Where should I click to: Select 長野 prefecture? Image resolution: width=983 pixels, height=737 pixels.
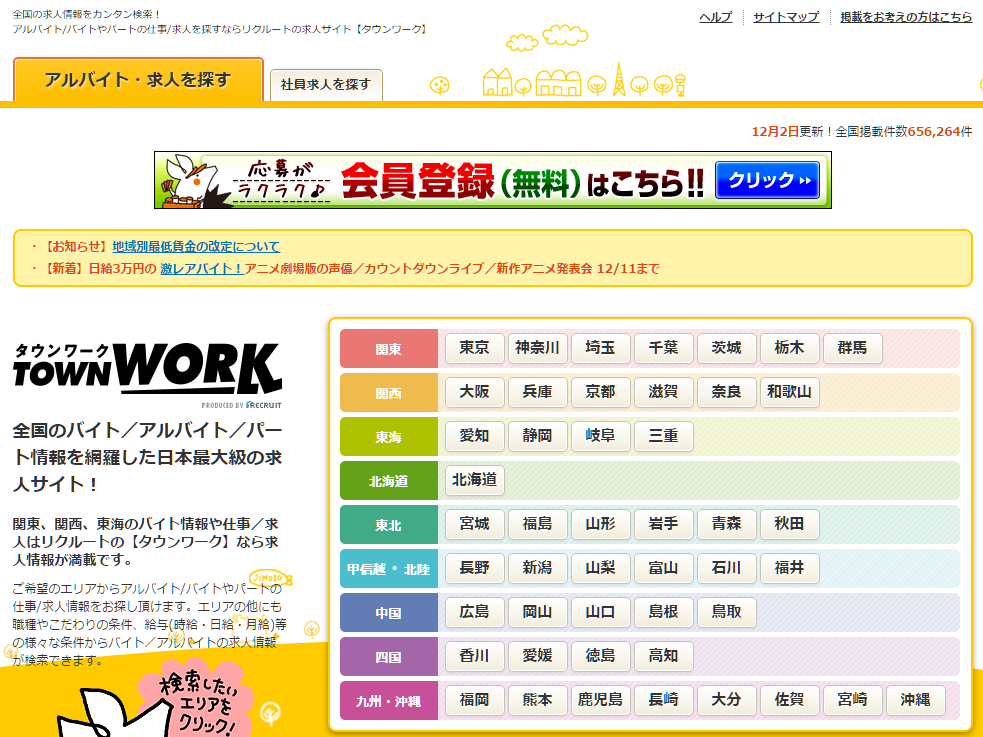pos(475,568)
